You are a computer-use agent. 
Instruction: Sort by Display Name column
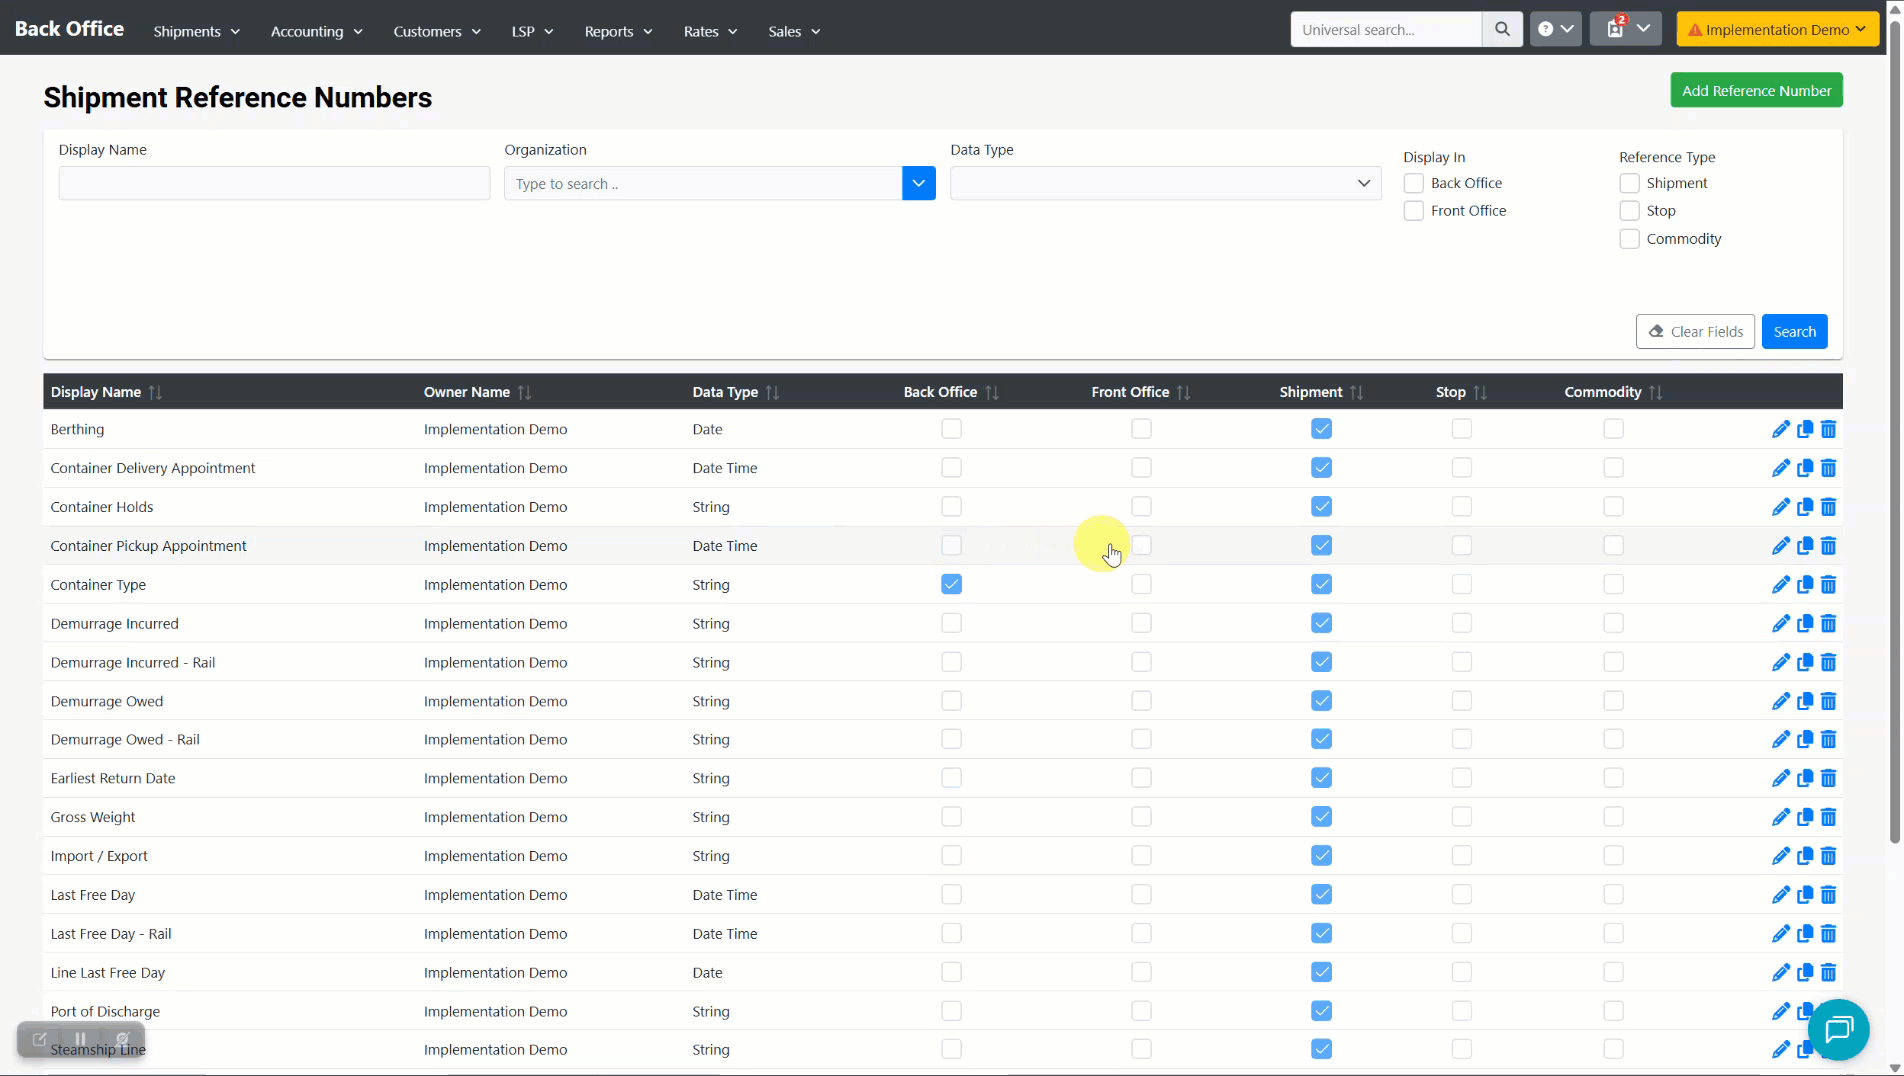tap(155, 392)
